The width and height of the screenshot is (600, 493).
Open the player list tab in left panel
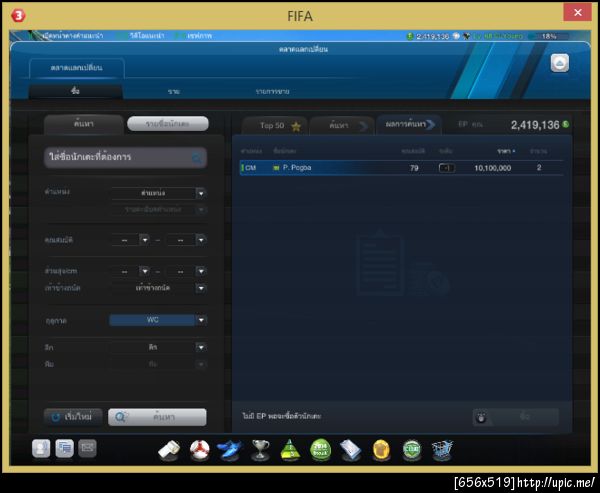[168, 124]
